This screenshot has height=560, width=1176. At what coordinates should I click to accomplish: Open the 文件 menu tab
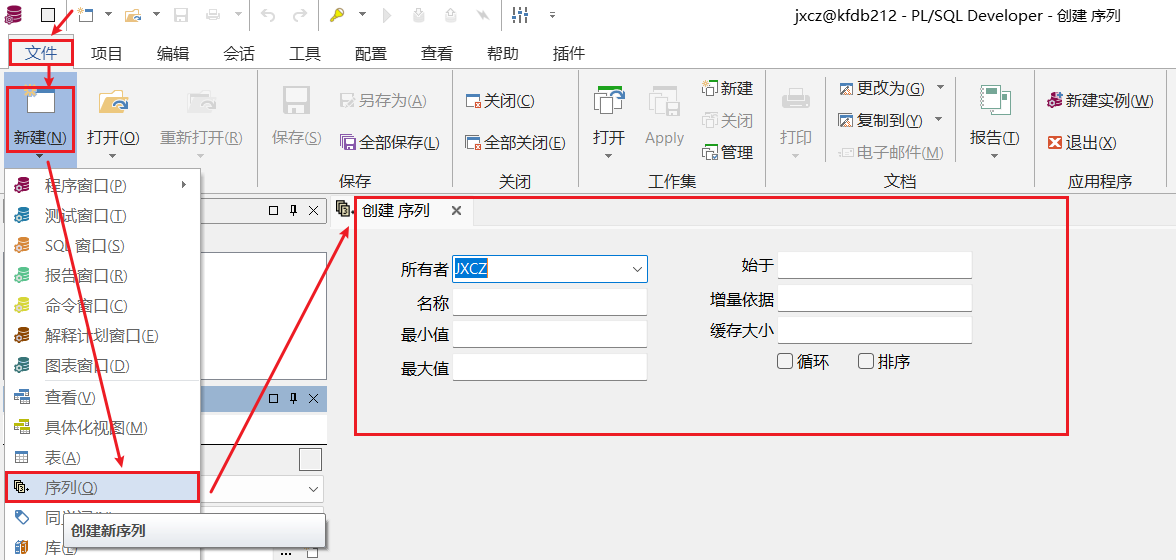tap(41, 53)
